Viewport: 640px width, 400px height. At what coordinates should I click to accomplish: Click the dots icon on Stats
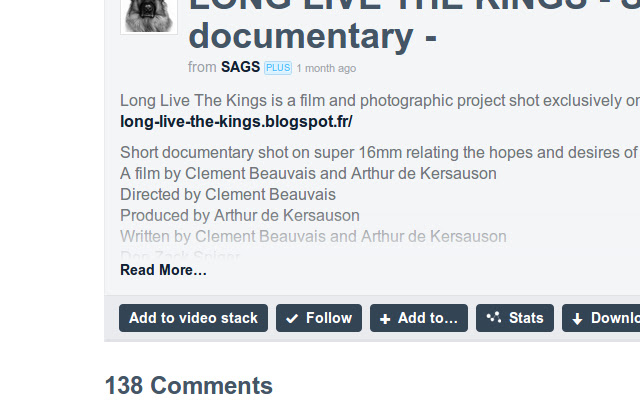[x=493, y=318]
